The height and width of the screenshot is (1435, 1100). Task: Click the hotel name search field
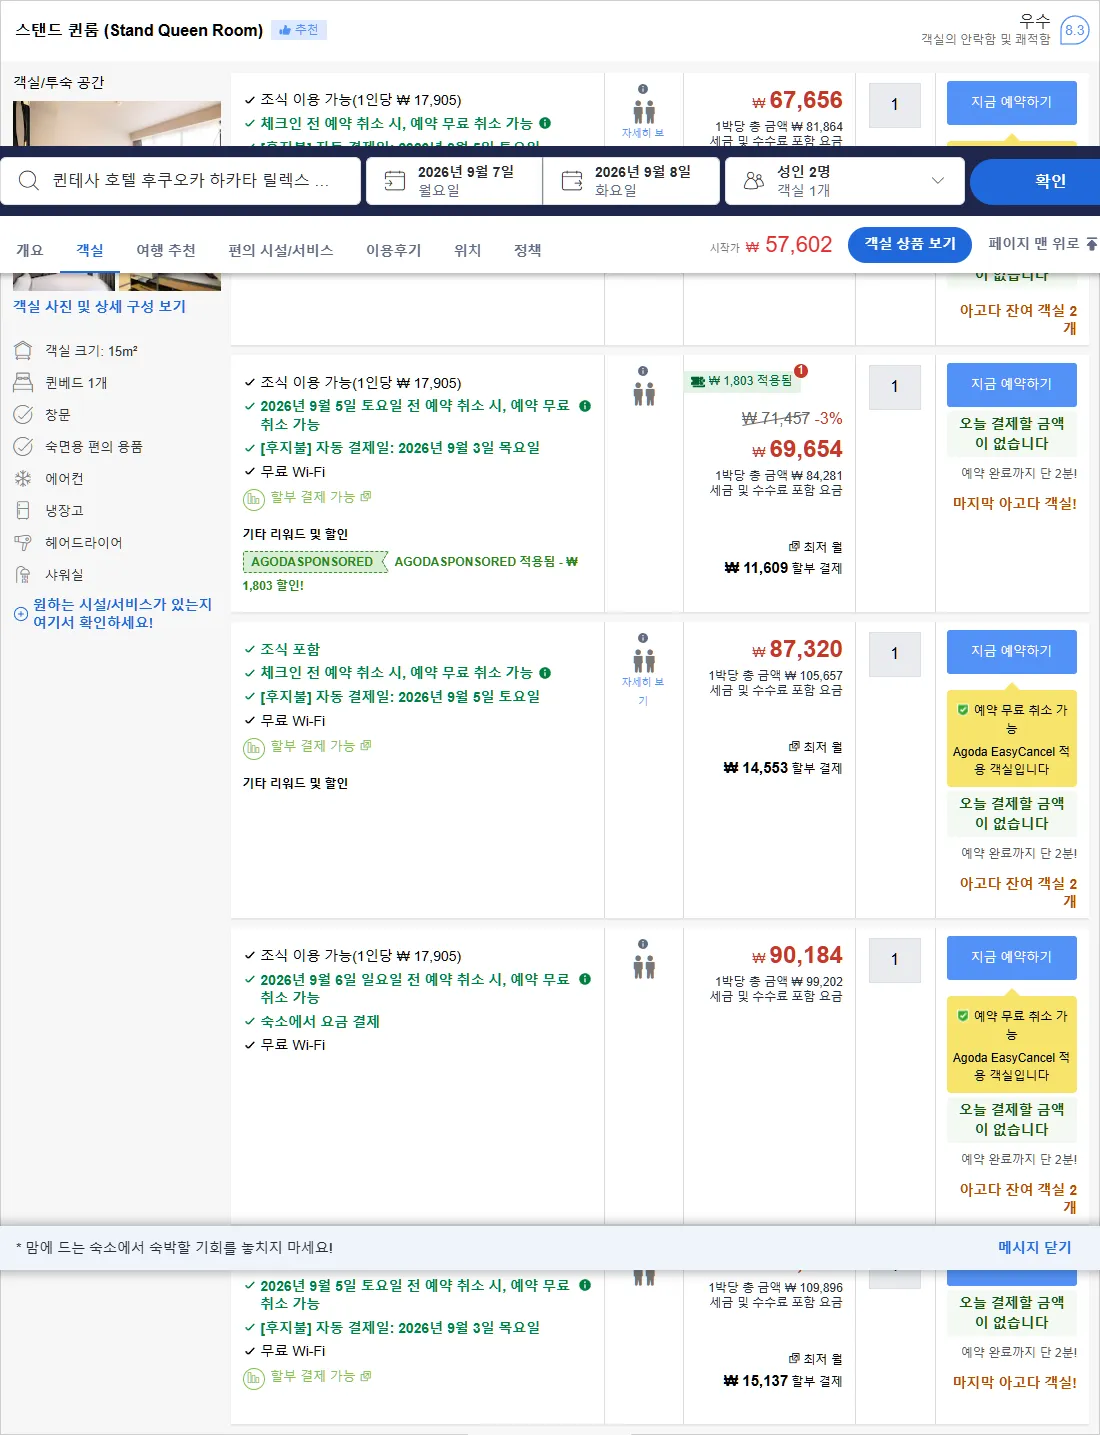(181, 181)
